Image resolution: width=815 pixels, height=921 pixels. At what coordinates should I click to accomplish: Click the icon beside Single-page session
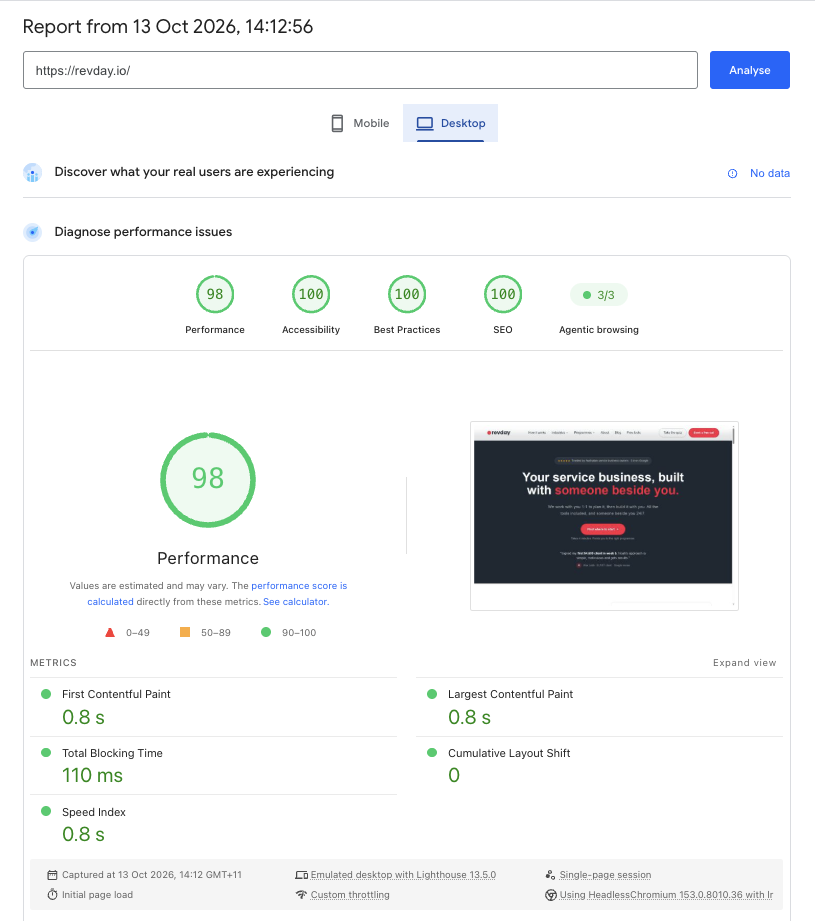pos(550,875)
